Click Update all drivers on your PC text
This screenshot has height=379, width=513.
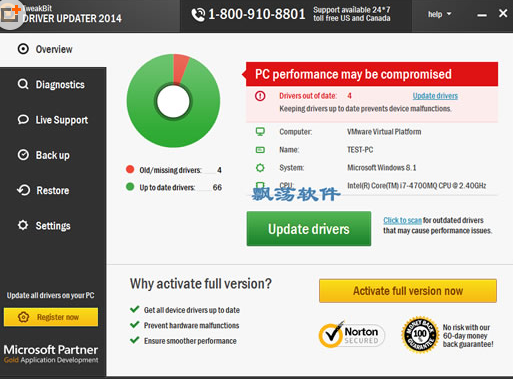click(51, 295)
